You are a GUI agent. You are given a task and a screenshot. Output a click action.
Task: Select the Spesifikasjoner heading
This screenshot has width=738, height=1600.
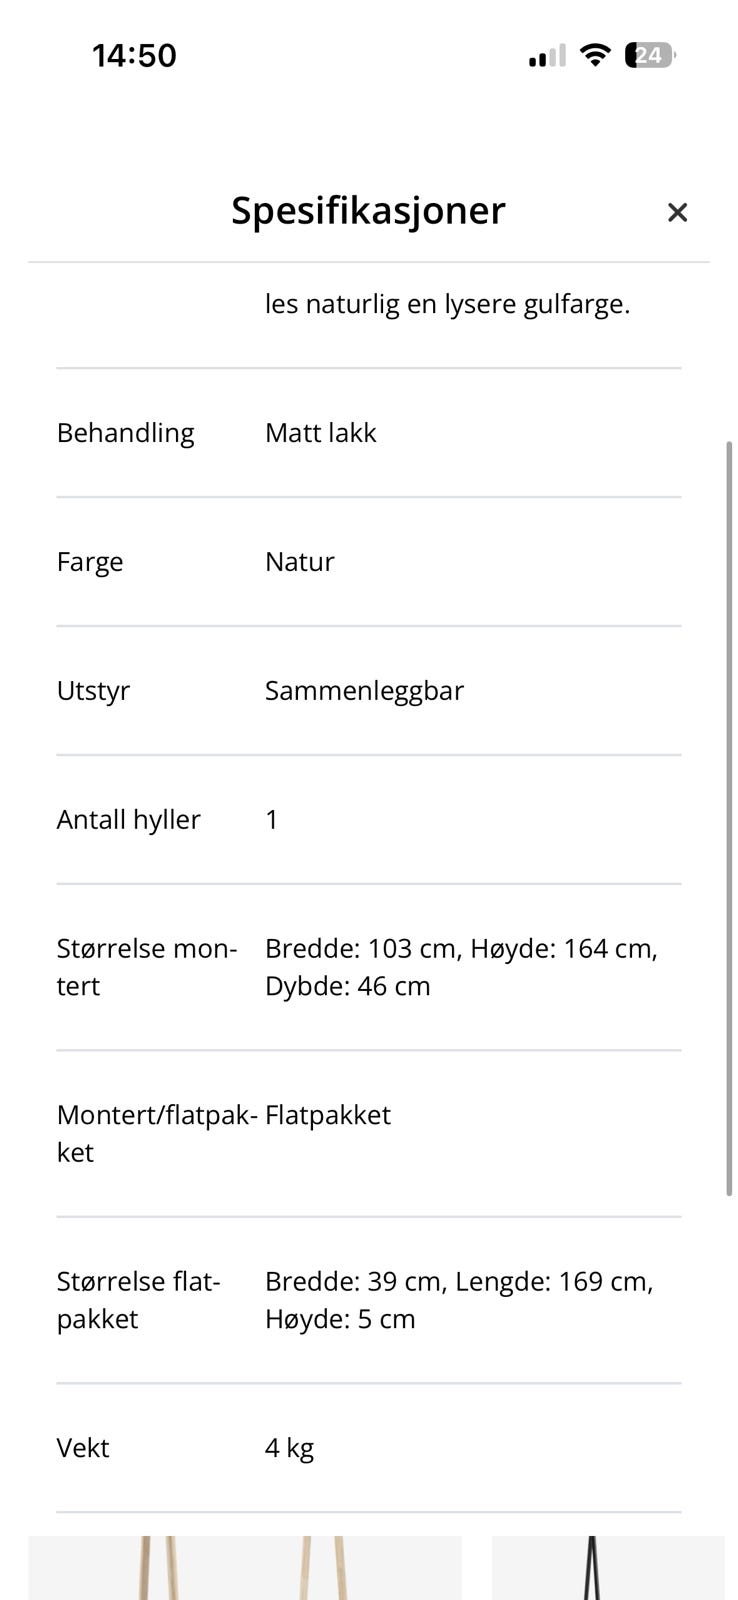pyautogui.click(x=368, y=211)
